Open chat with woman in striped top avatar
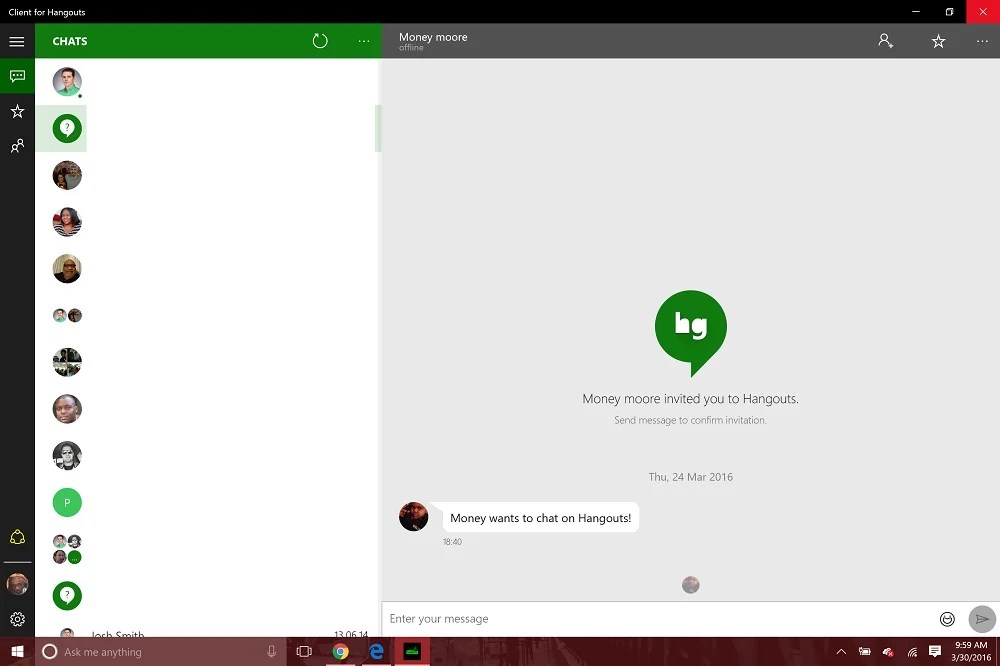Viewport: 1000px width, 666px height. pyautogui.click(x=67, y=222)
